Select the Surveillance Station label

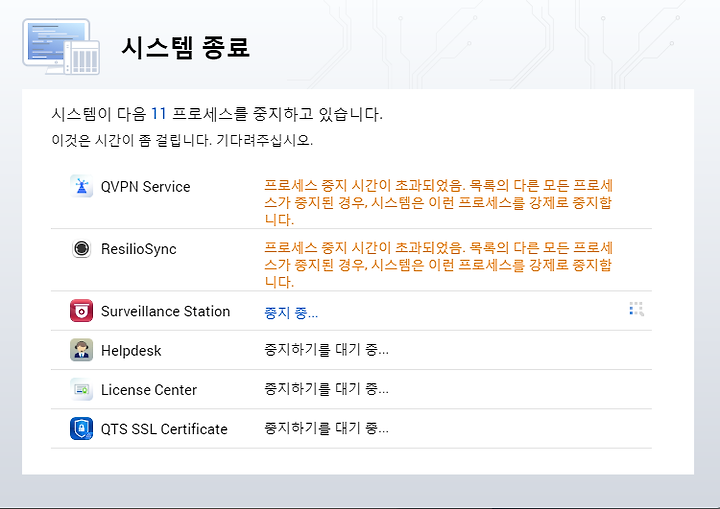(x=165, y=311)
